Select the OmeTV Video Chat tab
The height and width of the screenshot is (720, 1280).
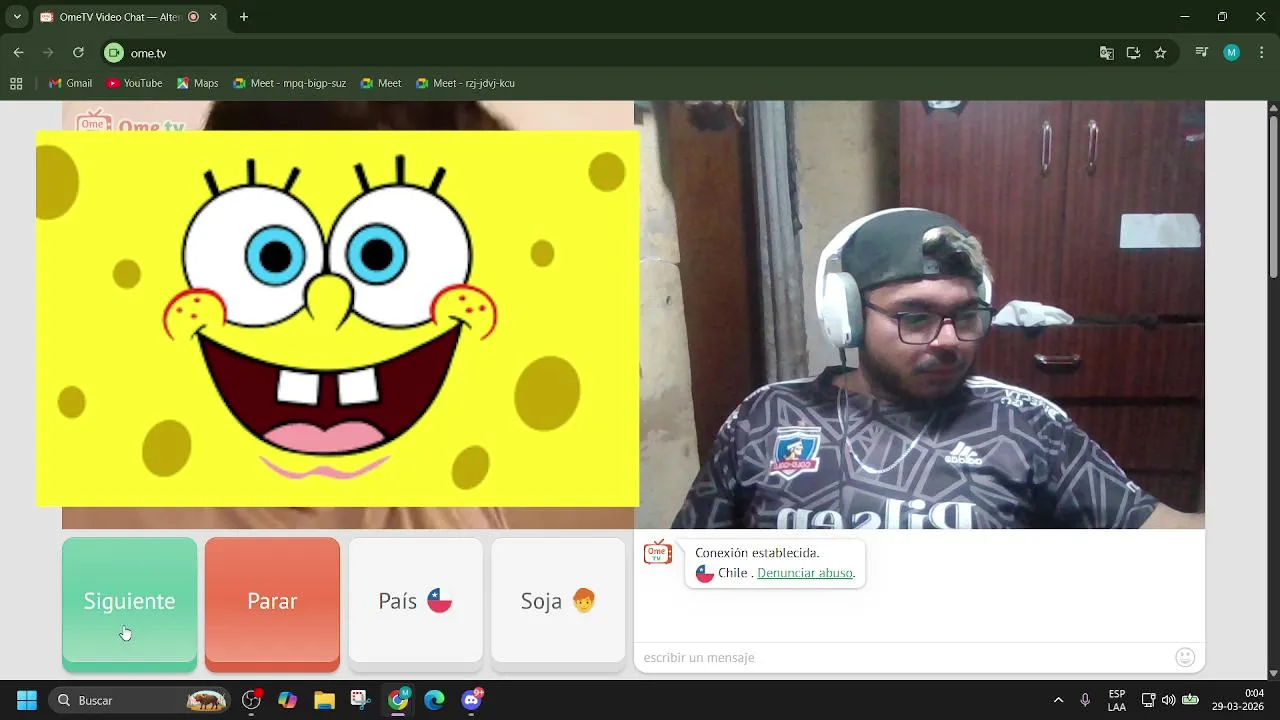(118, 17)
